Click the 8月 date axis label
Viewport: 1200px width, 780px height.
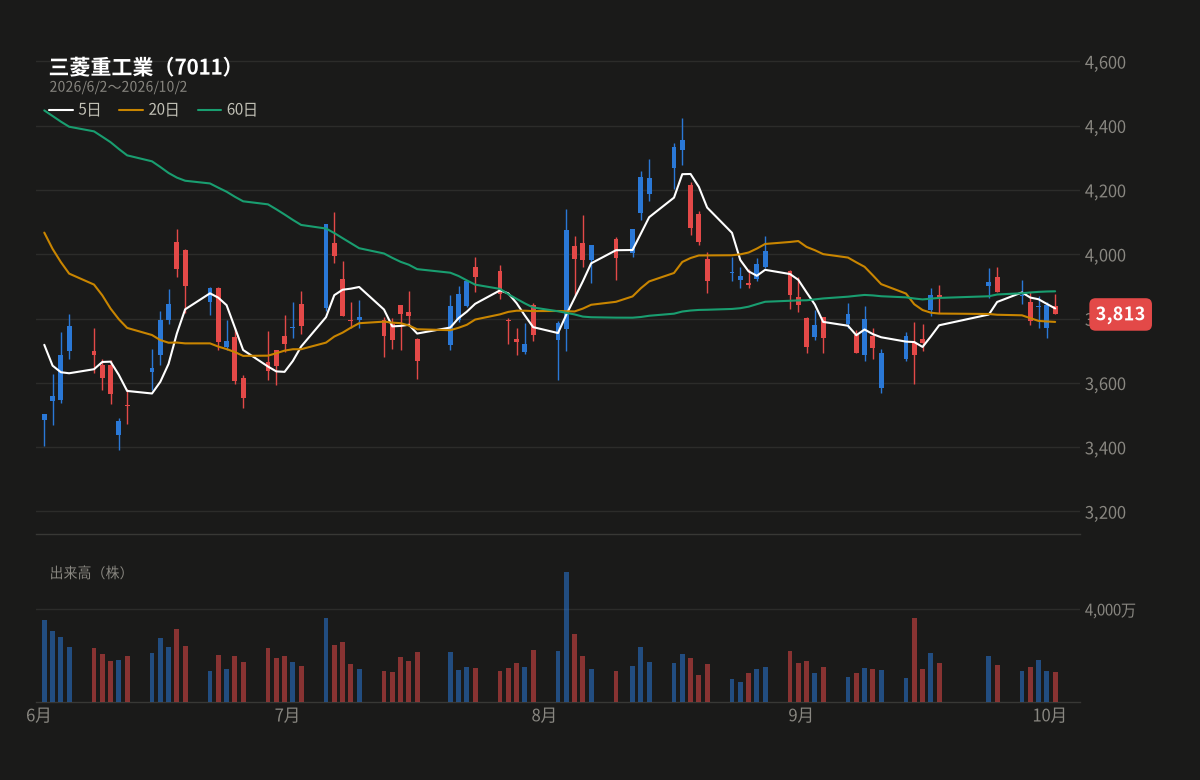(544, 715)
